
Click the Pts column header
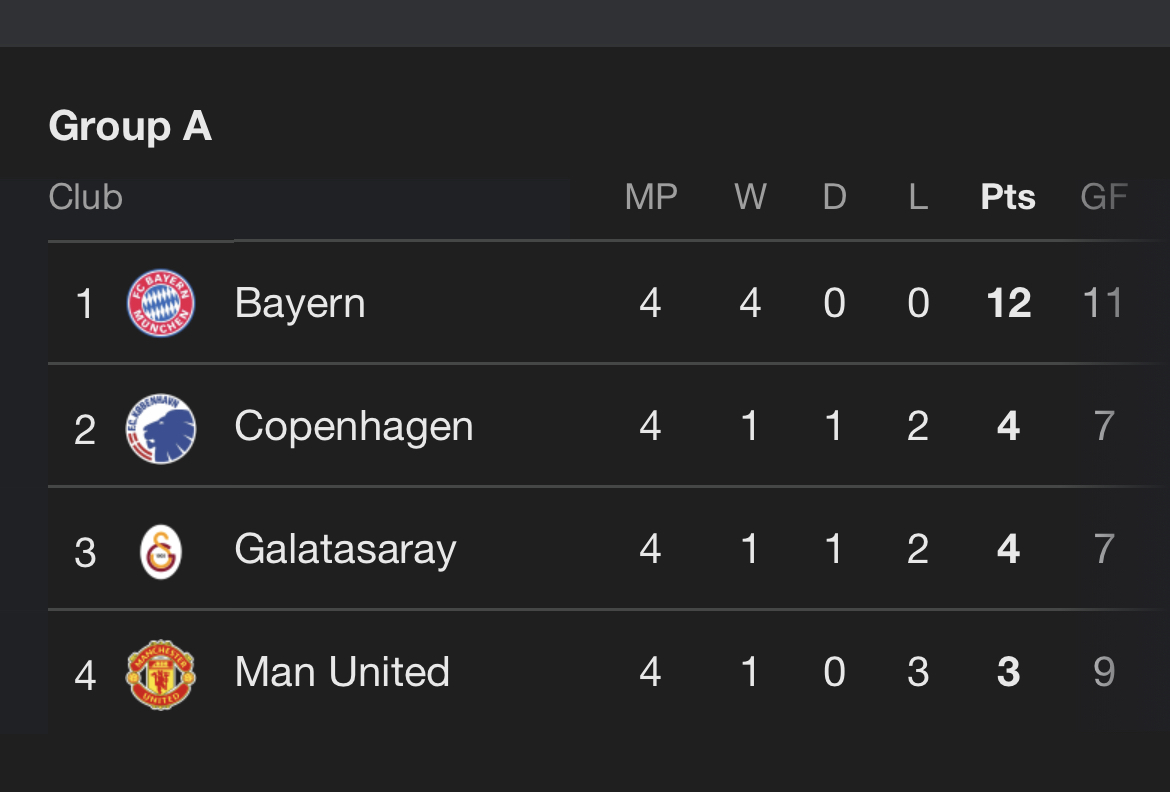(1008, 197)
